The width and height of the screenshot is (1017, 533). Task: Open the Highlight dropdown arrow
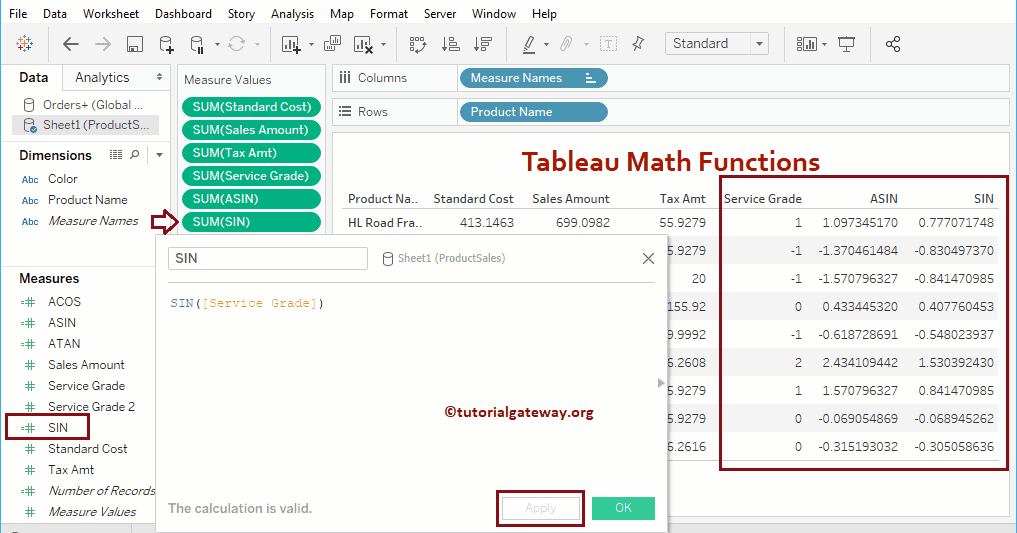point(546,45)
